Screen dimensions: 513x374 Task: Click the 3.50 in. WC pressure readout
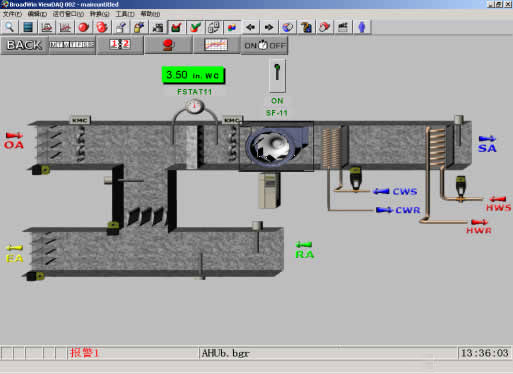click(193, 75)
